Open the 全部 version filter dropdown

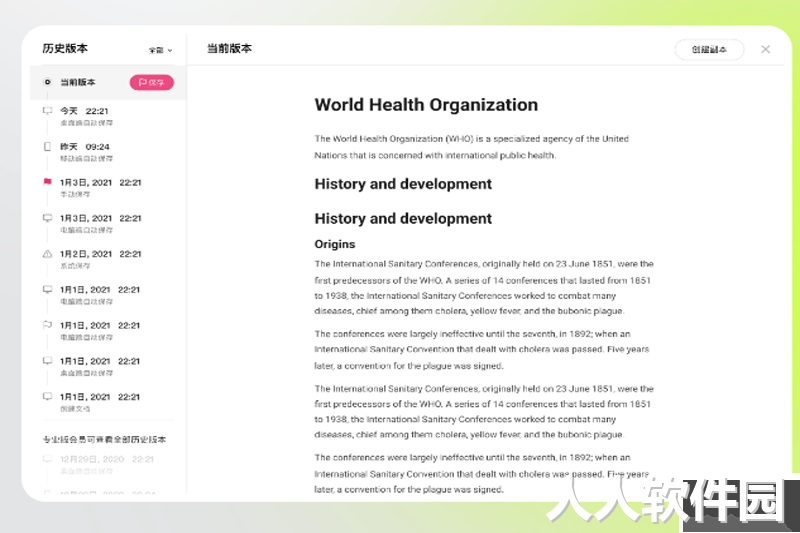tap(160, 50)
